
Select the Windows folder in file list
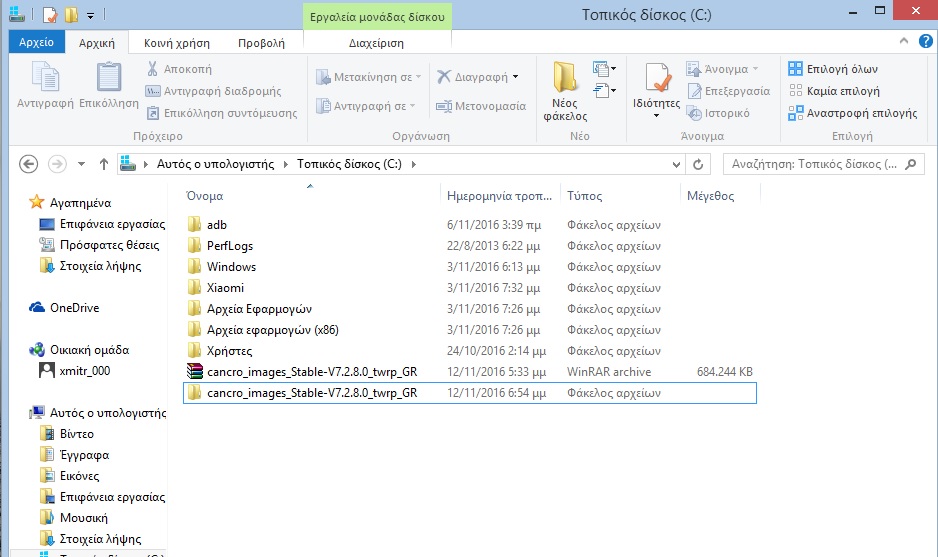pos(231,267)
